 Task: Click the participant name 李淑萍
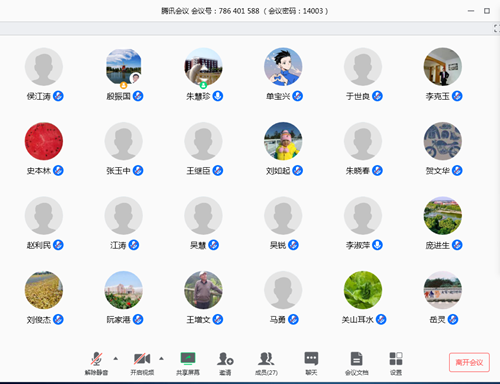point(358,245)
